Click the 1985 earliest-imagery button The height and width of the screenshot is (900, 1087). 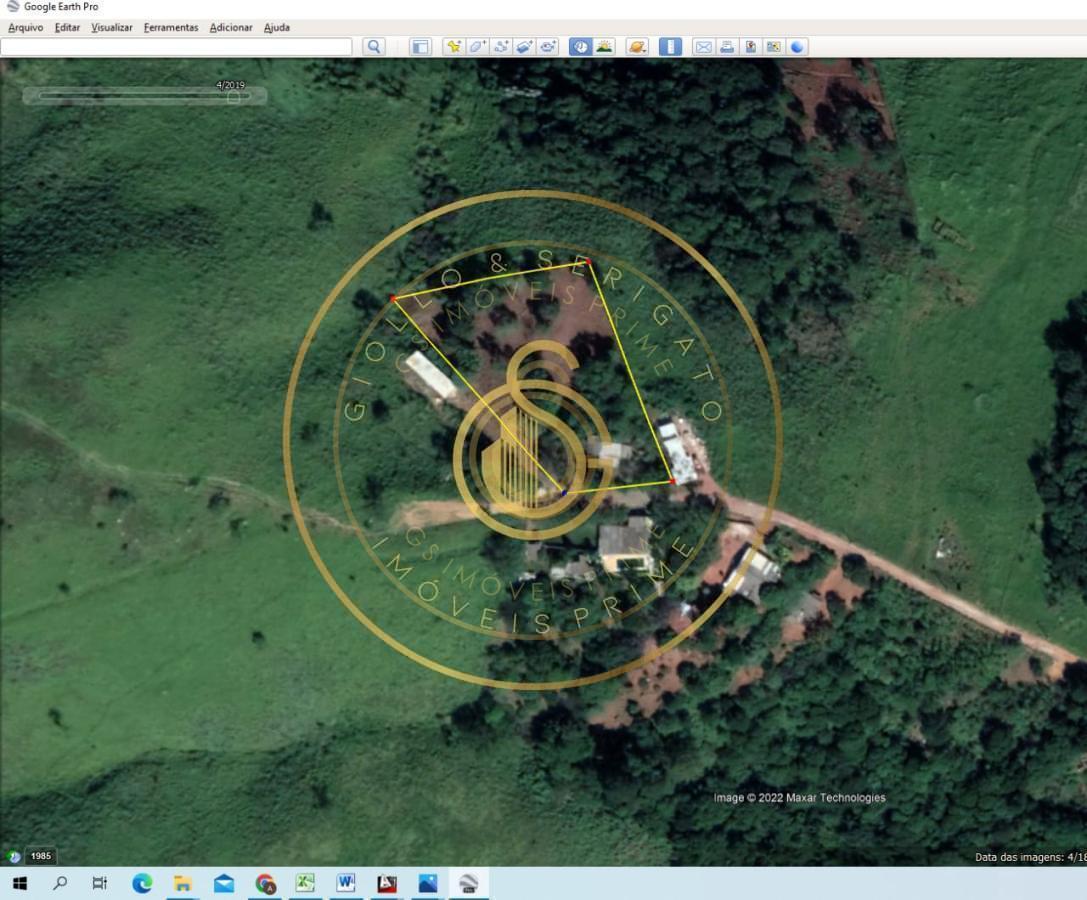pyautogui.click(x=41, y=856)
